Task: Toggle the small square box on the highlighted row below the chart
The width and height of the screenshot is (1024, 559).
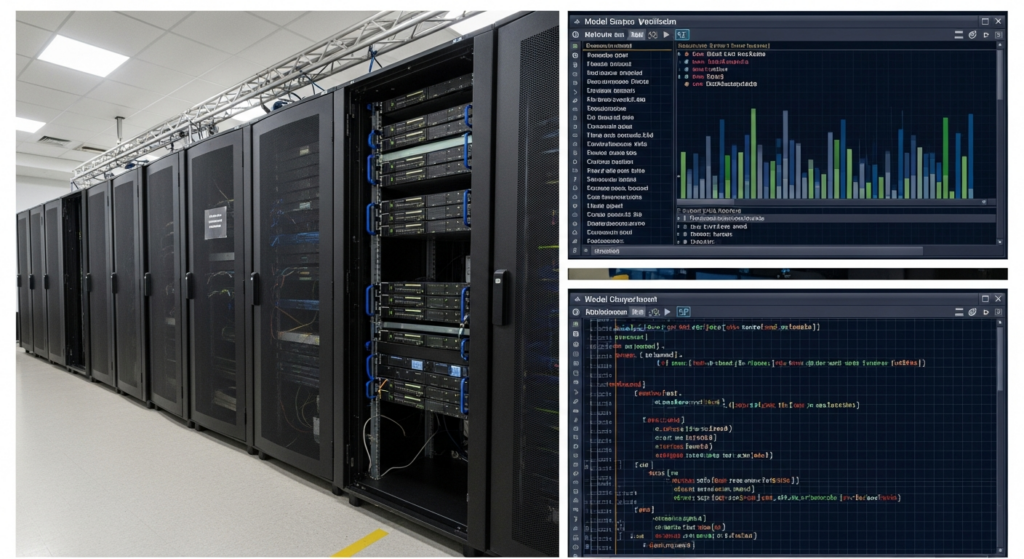Action: [x=684, y=219]
